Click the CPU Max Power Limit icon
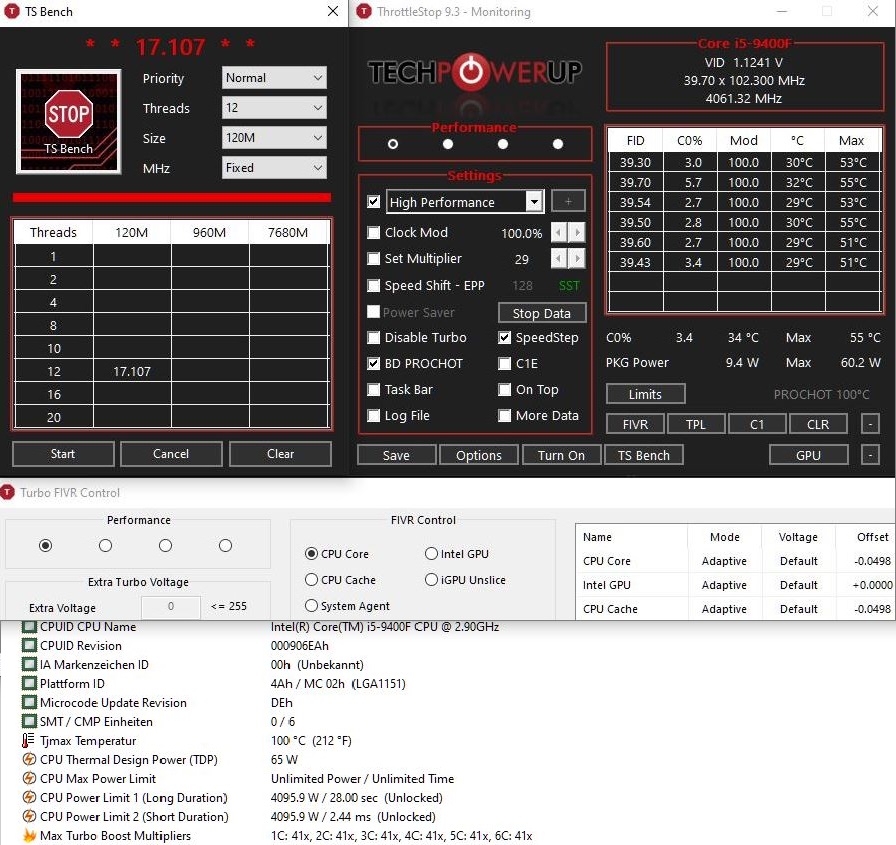The image size is (896, 845). click(29, 778)
